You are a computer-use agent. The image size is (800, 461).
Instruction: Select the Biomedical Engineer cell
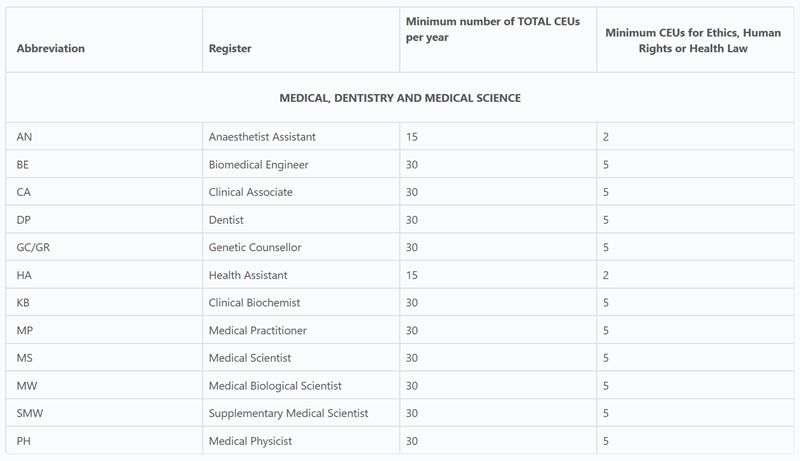pos(258,164)
